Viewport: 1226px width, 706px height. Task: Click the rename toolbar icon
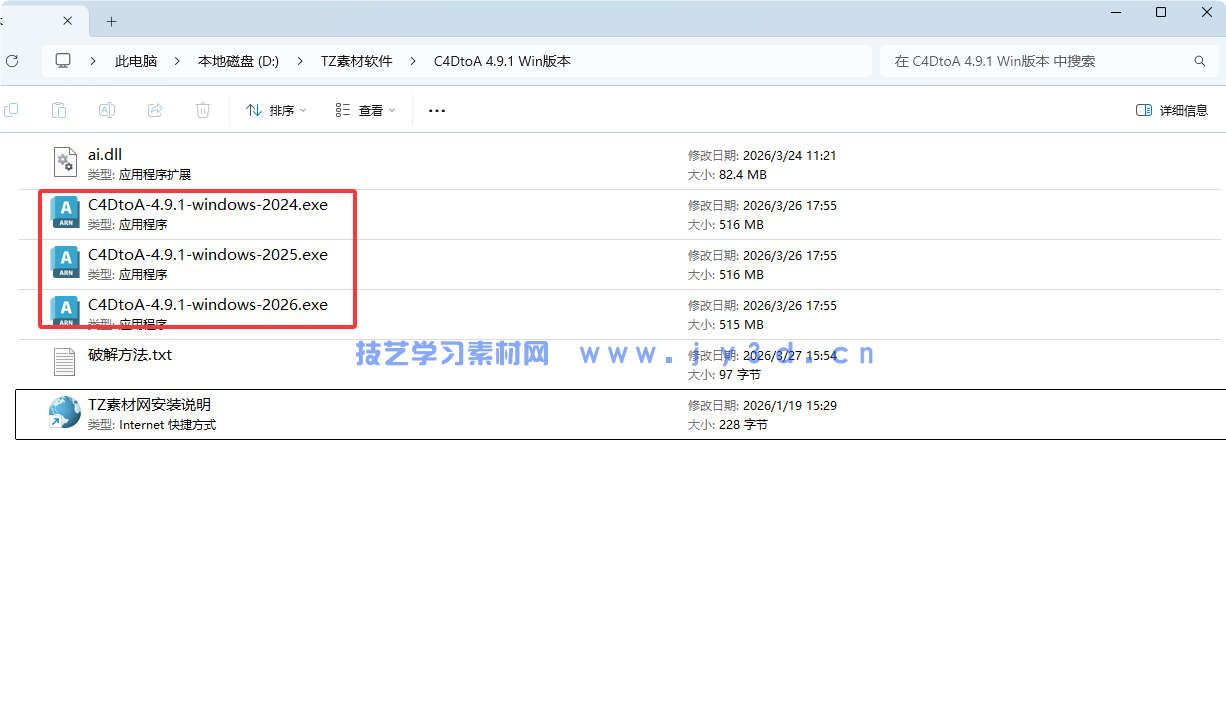point(107,110)
